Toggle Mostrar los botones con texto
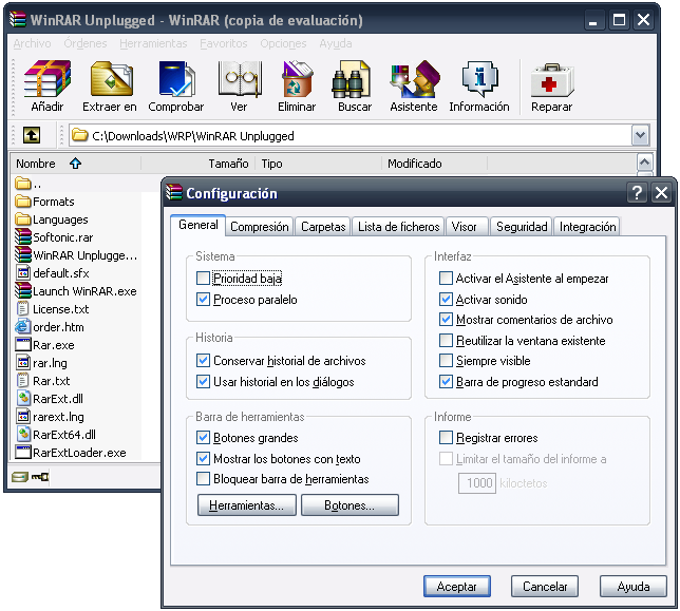 (x=203, y=458)
